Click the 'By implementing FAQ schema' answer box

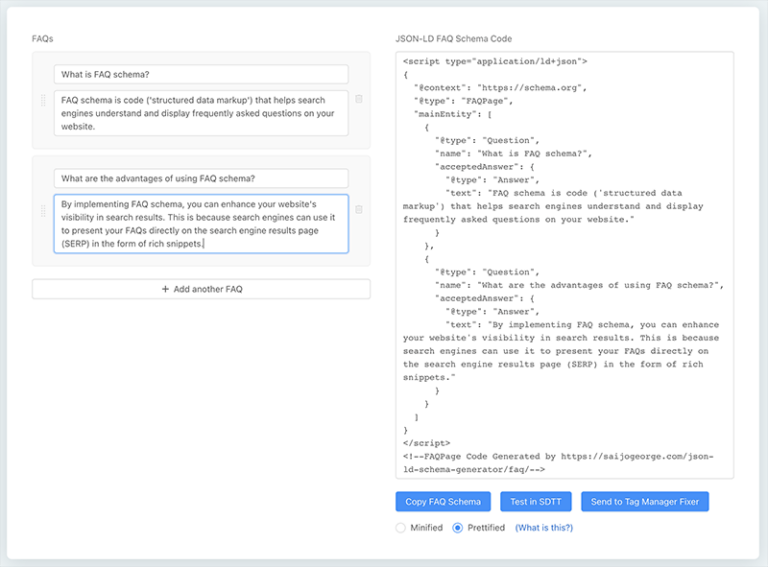pyautogui.click(x=201, y=224)
